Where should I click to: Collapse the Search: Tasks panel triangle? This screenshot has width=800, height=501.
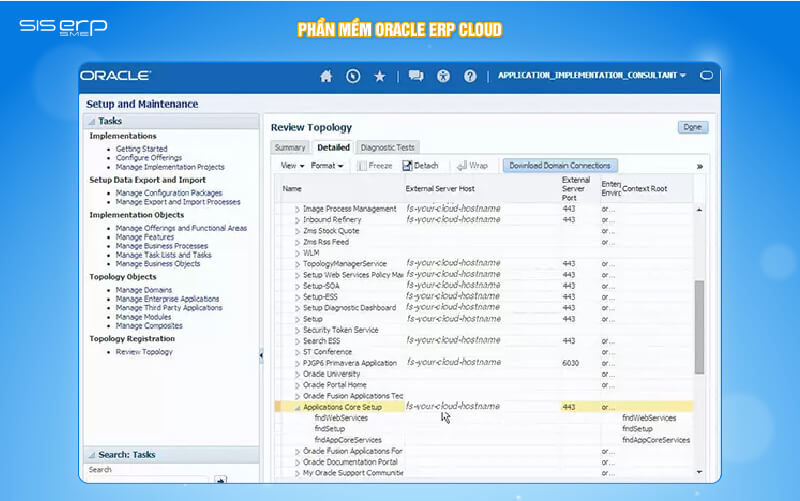tap(92, 455)
